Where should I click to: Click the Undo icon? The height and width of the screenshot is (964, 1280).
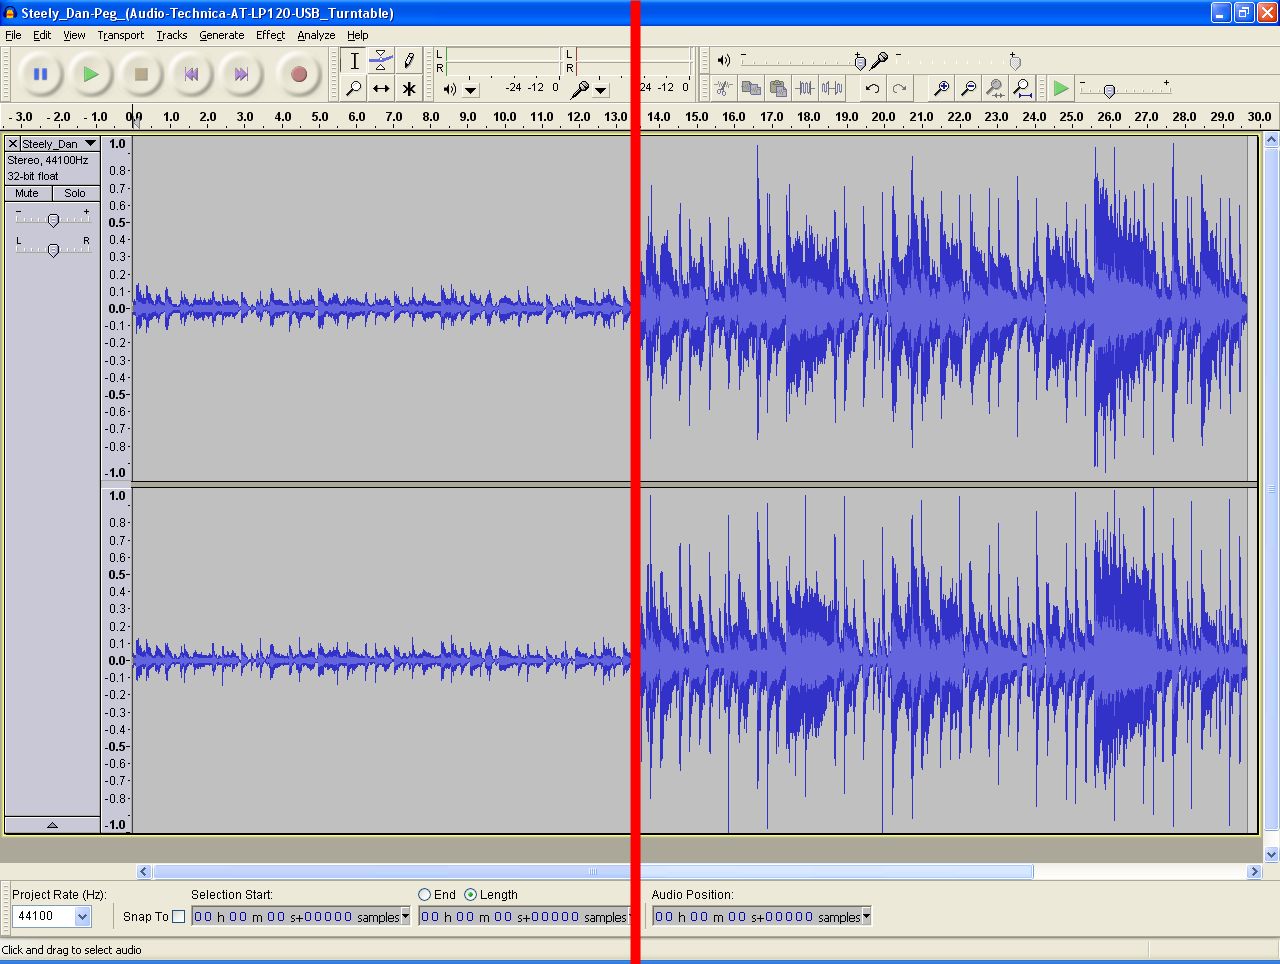click(873, 89)
